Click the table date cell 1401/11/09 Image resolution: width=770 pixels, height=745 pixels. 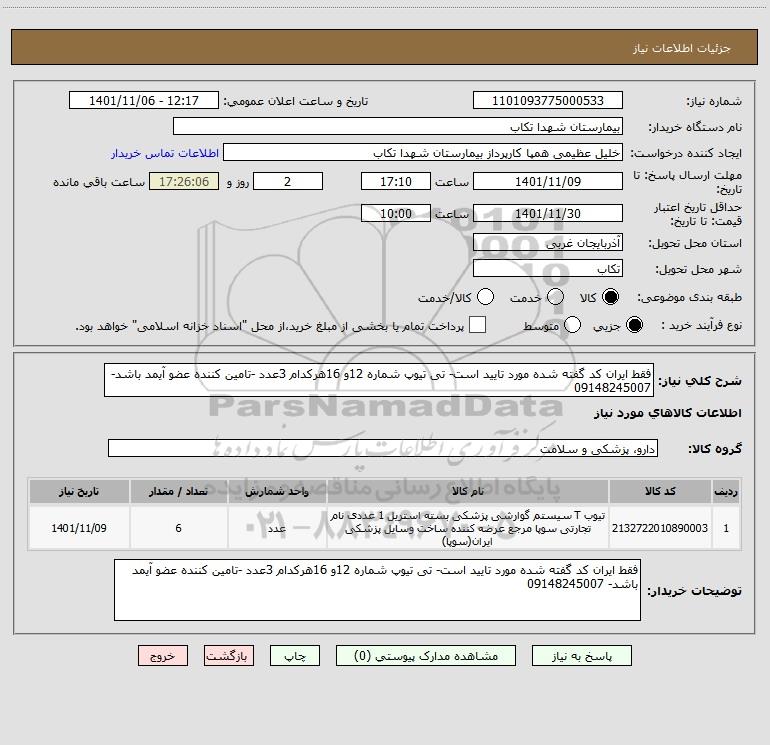tap(79, 528)
